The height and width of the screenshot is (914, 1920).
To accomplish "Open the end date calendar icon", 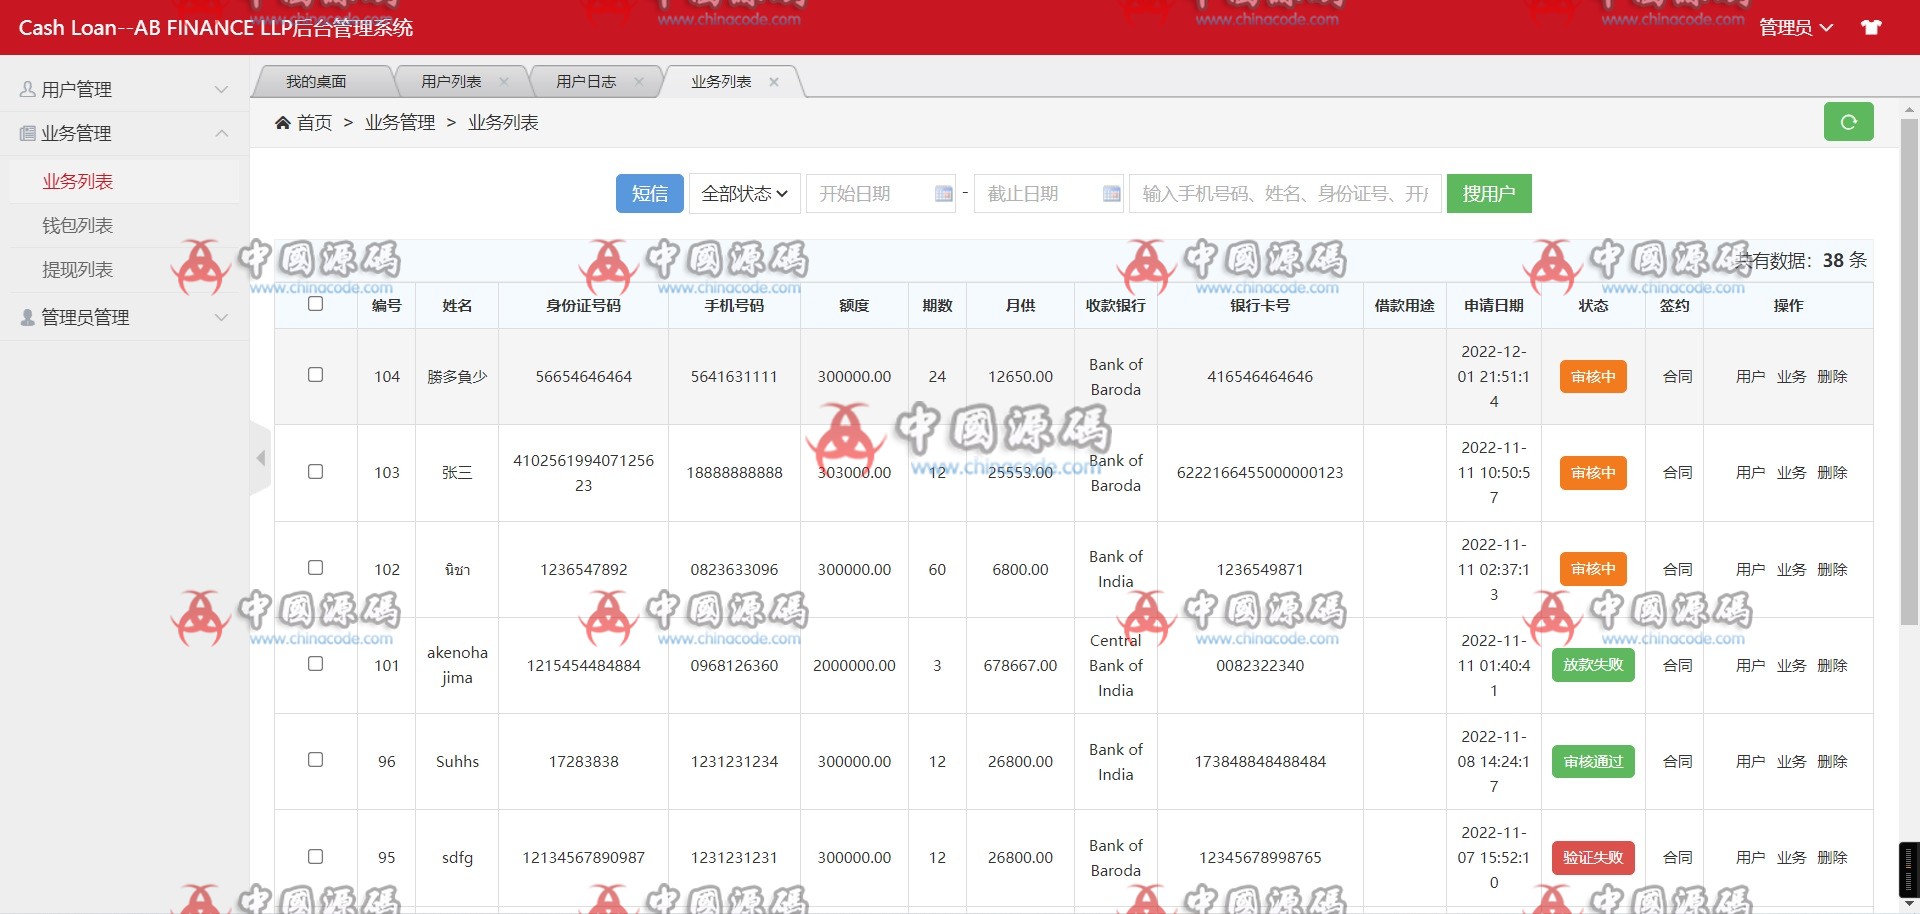I will pos(1111,194).
